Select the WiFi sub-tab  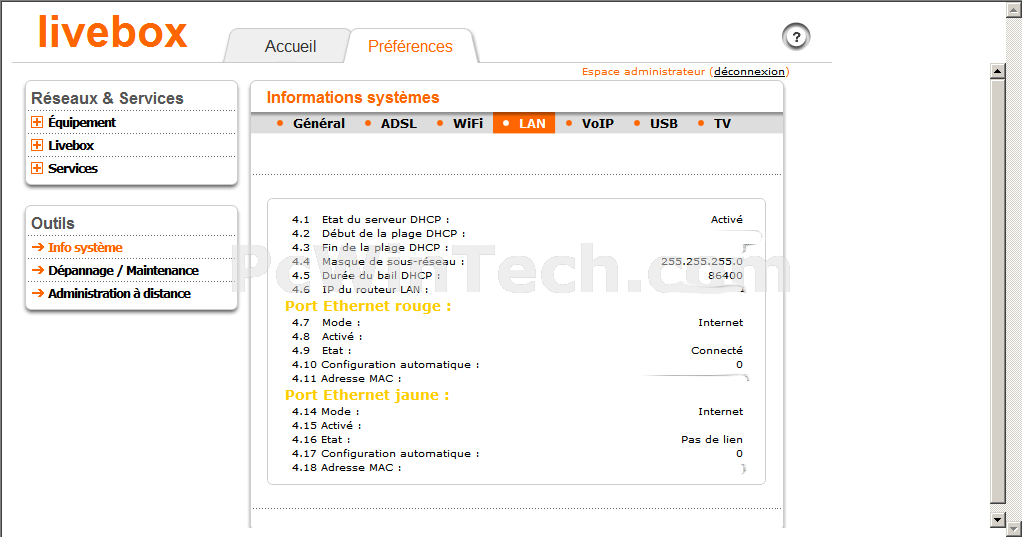468,123
